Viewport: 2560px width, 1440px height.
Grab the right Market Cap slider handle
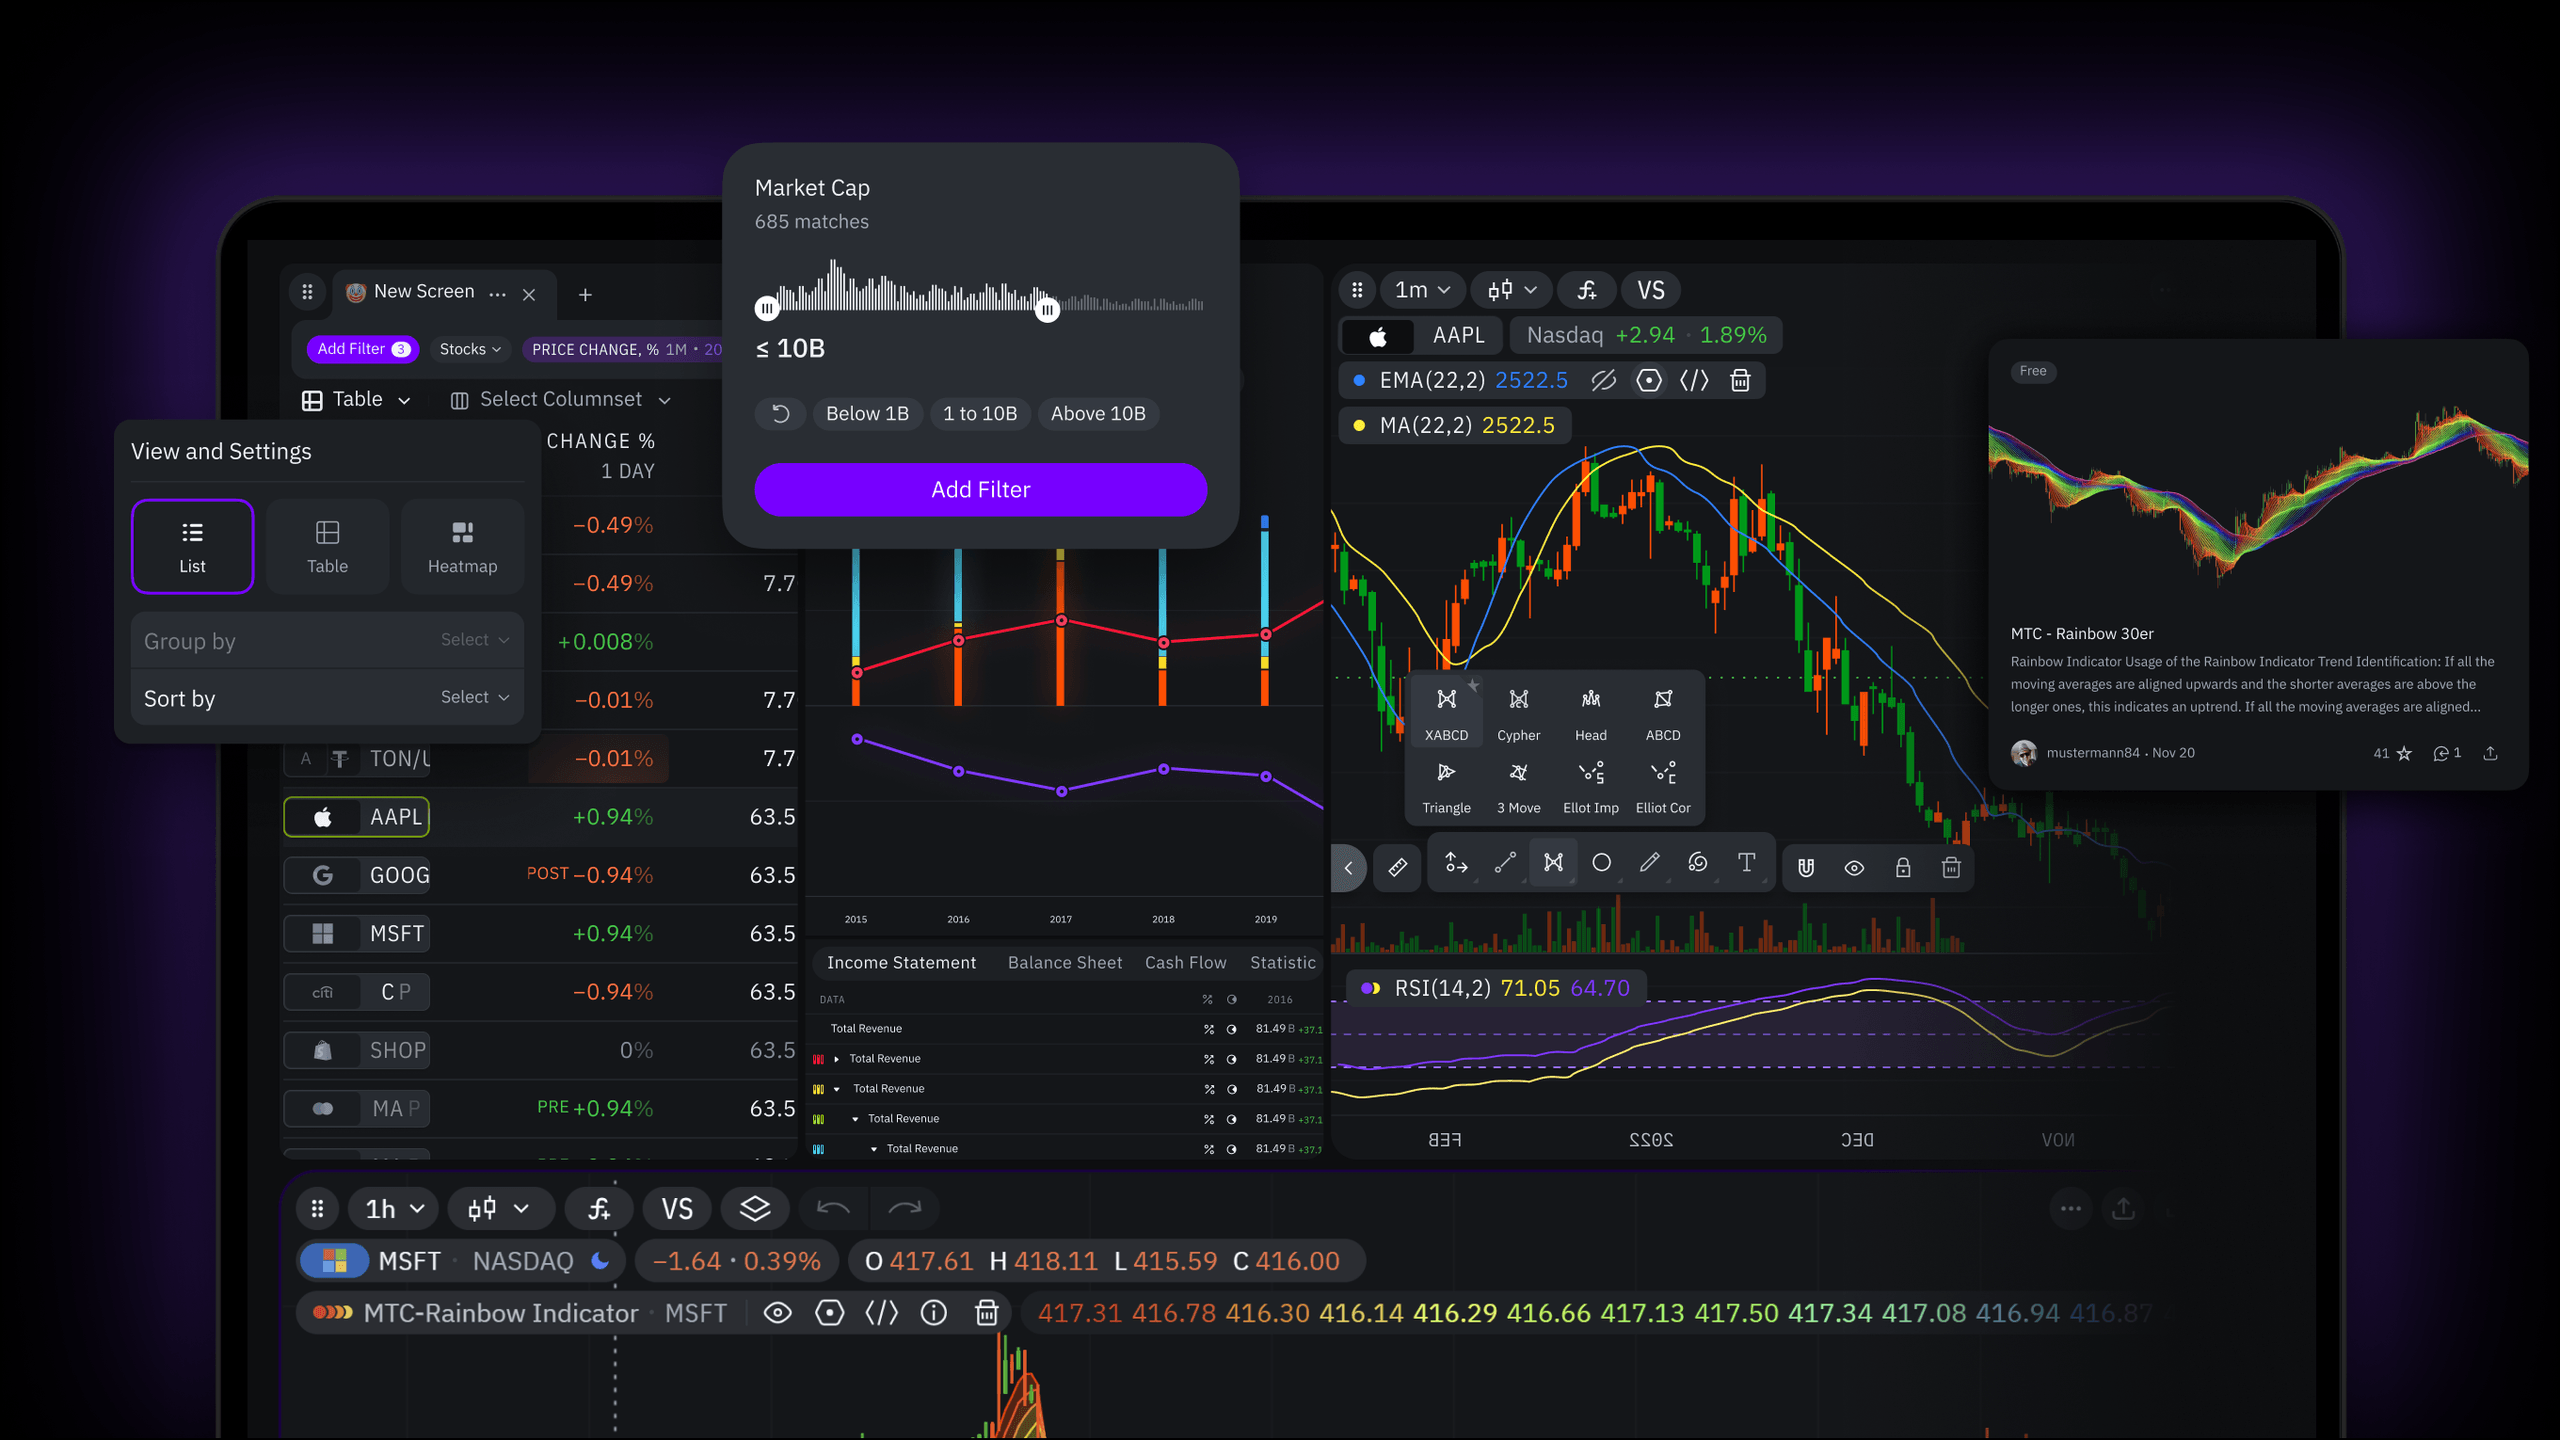click(1046, 310)
